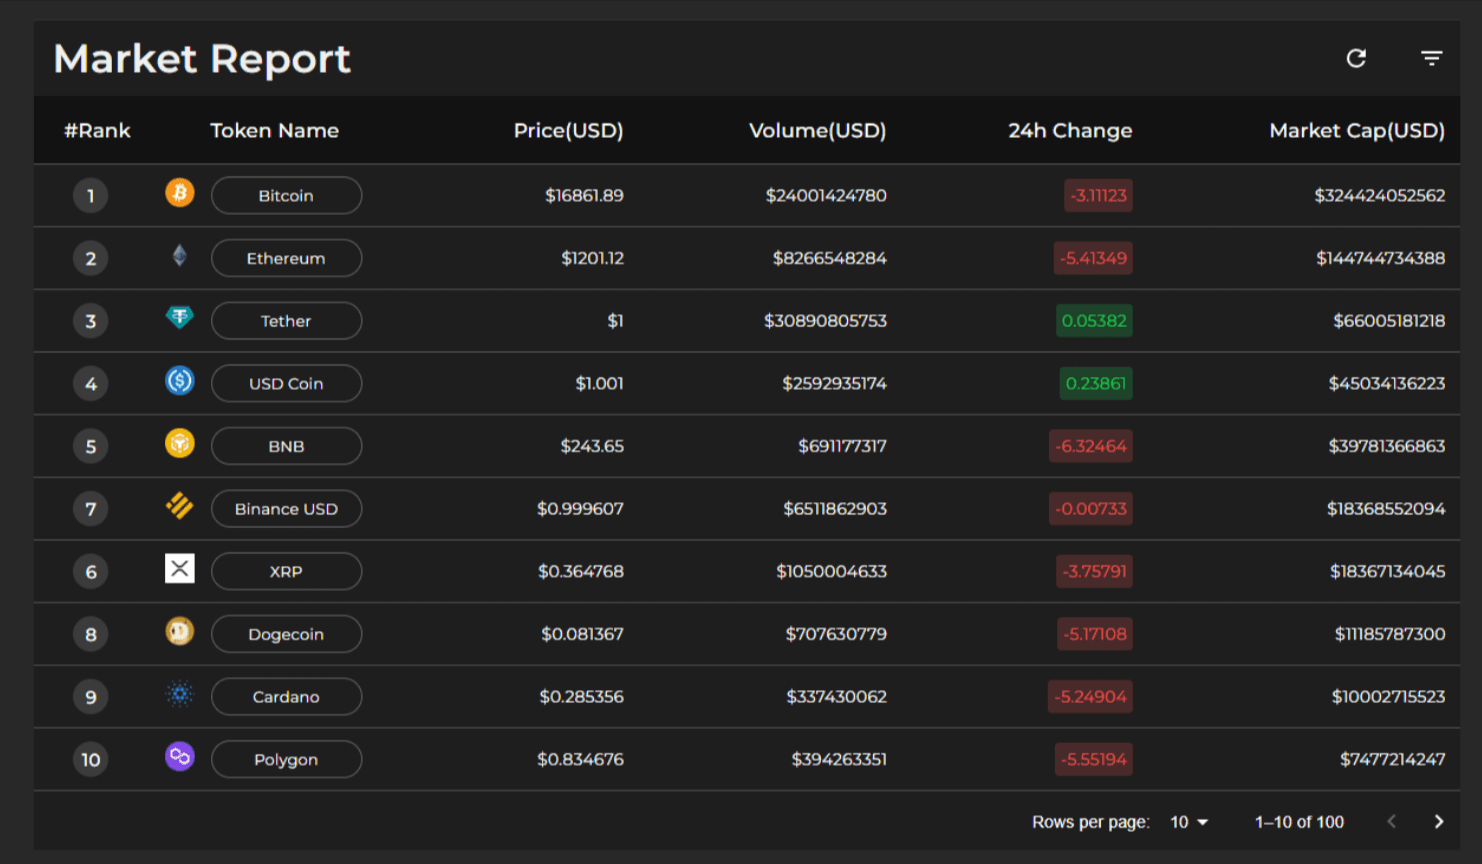
Task: Sort by Volume(USD) column header
Action: pyautogui.click(x=817, y=131)
